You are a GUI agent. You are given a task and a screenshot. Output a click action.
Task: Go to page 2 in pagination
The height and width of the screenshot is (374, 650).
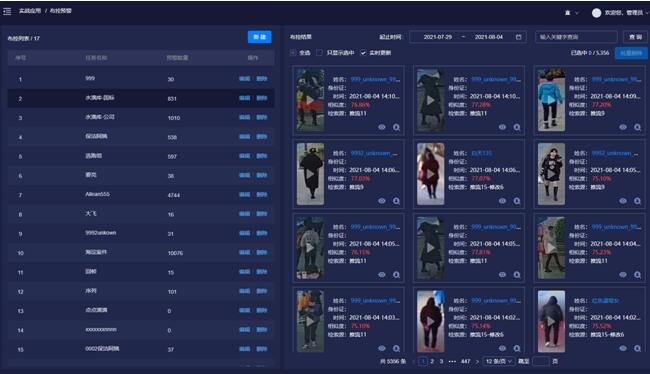(x=432, y=361)
